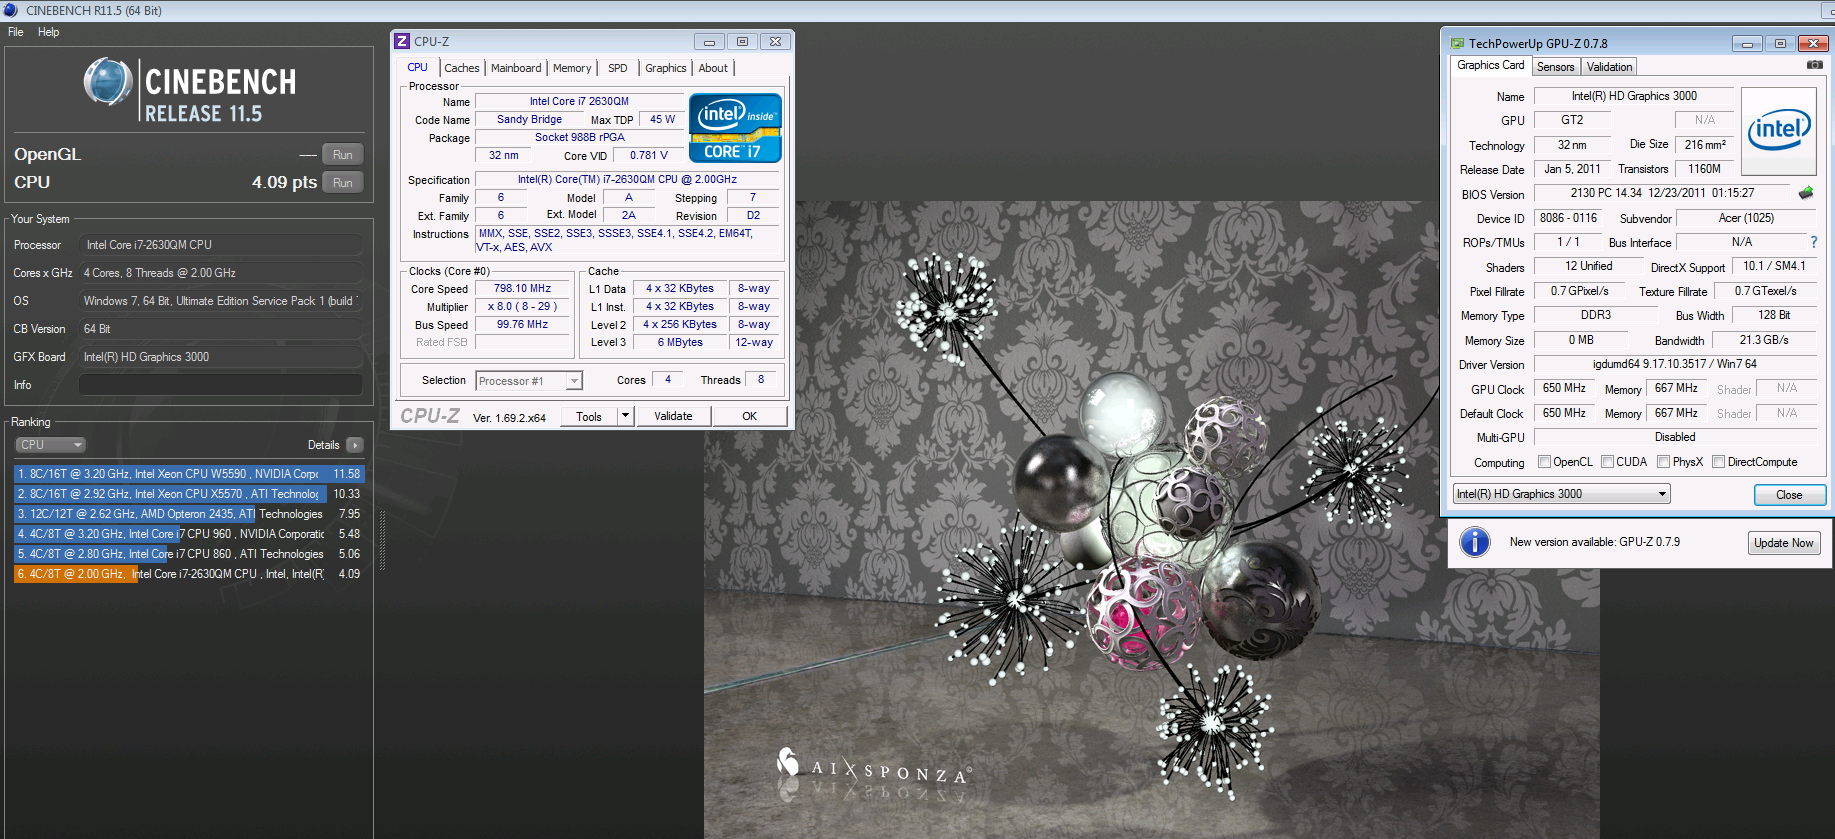Click the Cinebench globe logo icon

[107, 82]
